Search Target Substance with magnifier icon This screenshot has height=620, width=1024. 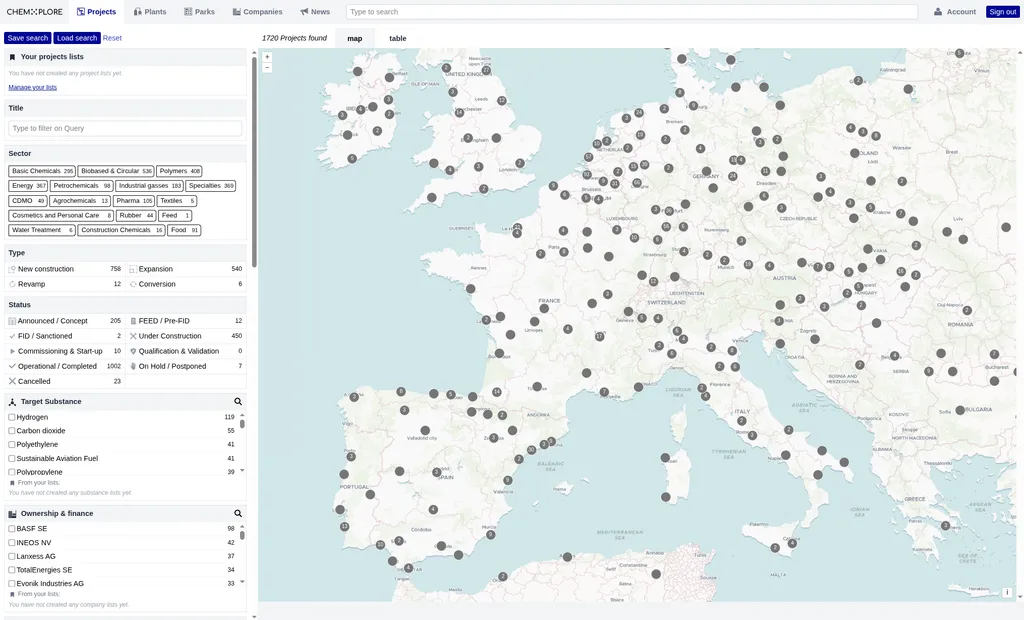(238, 402)
